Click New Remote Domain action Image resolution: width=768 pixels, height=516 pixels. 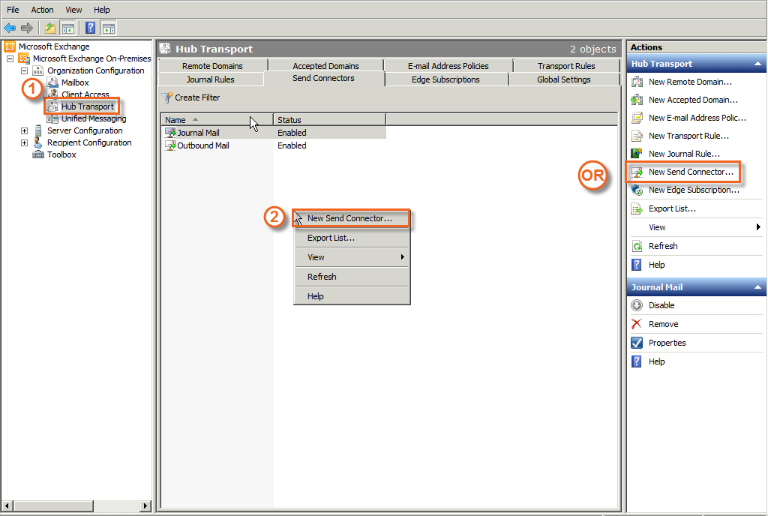(690, 82)
